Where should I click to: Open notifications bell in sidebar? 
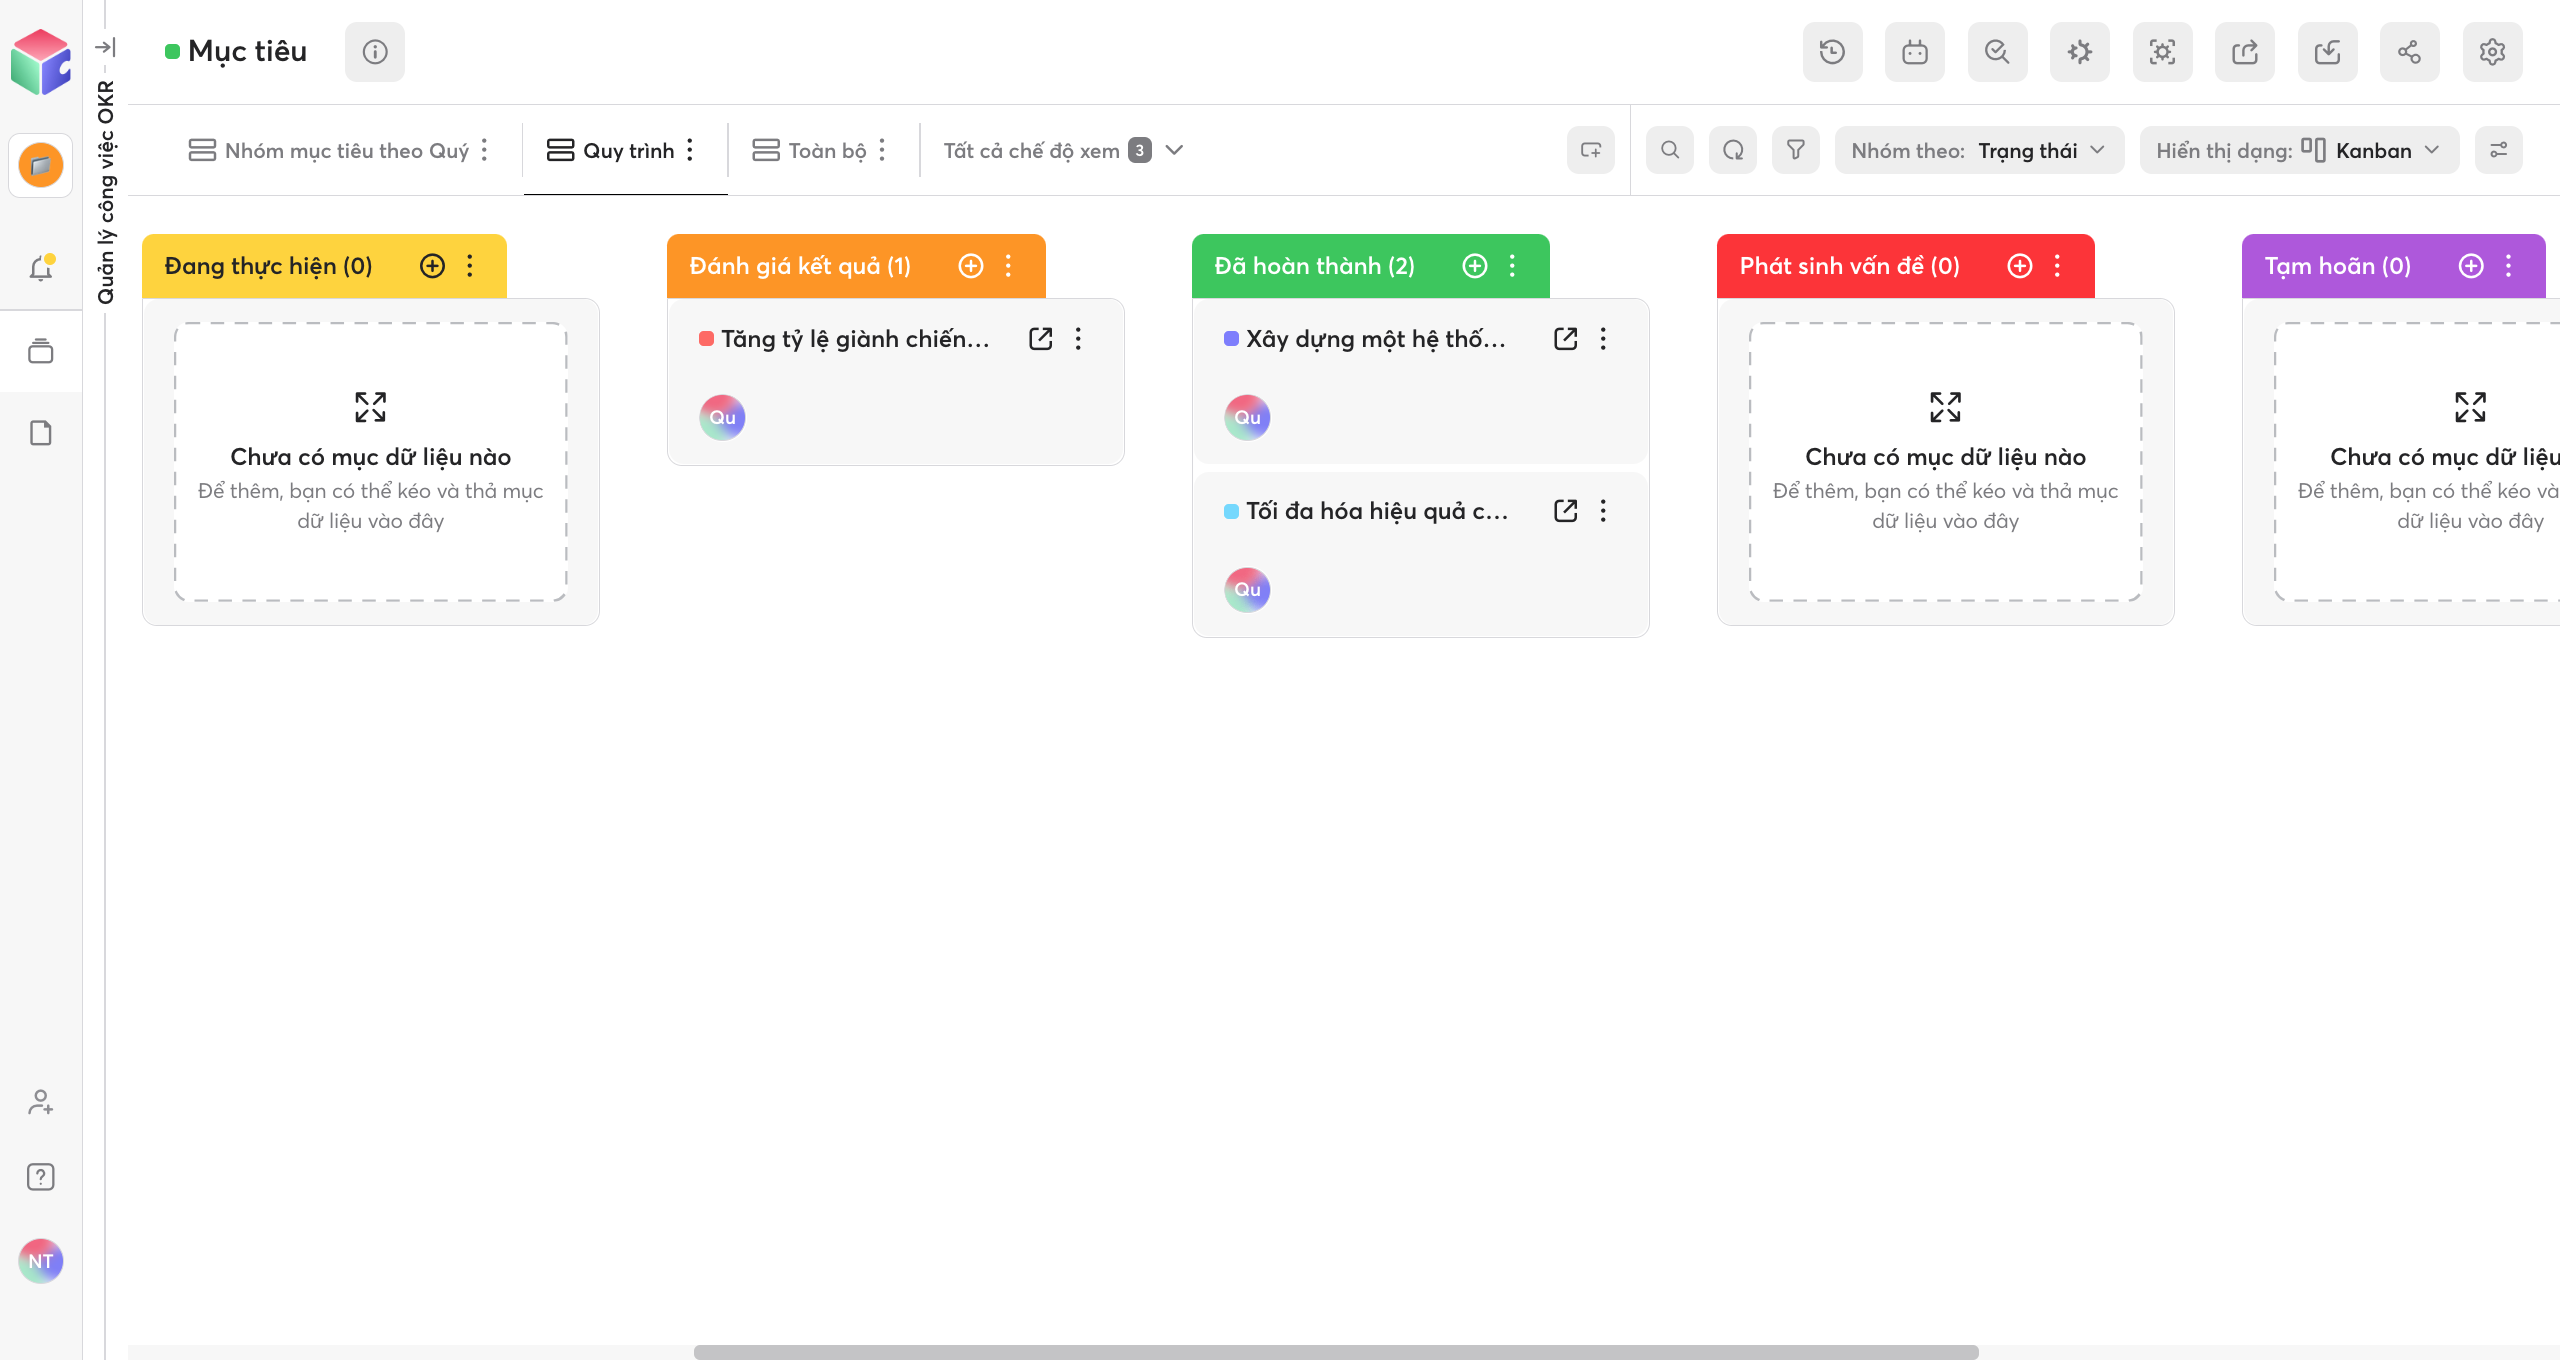(41, 268)
